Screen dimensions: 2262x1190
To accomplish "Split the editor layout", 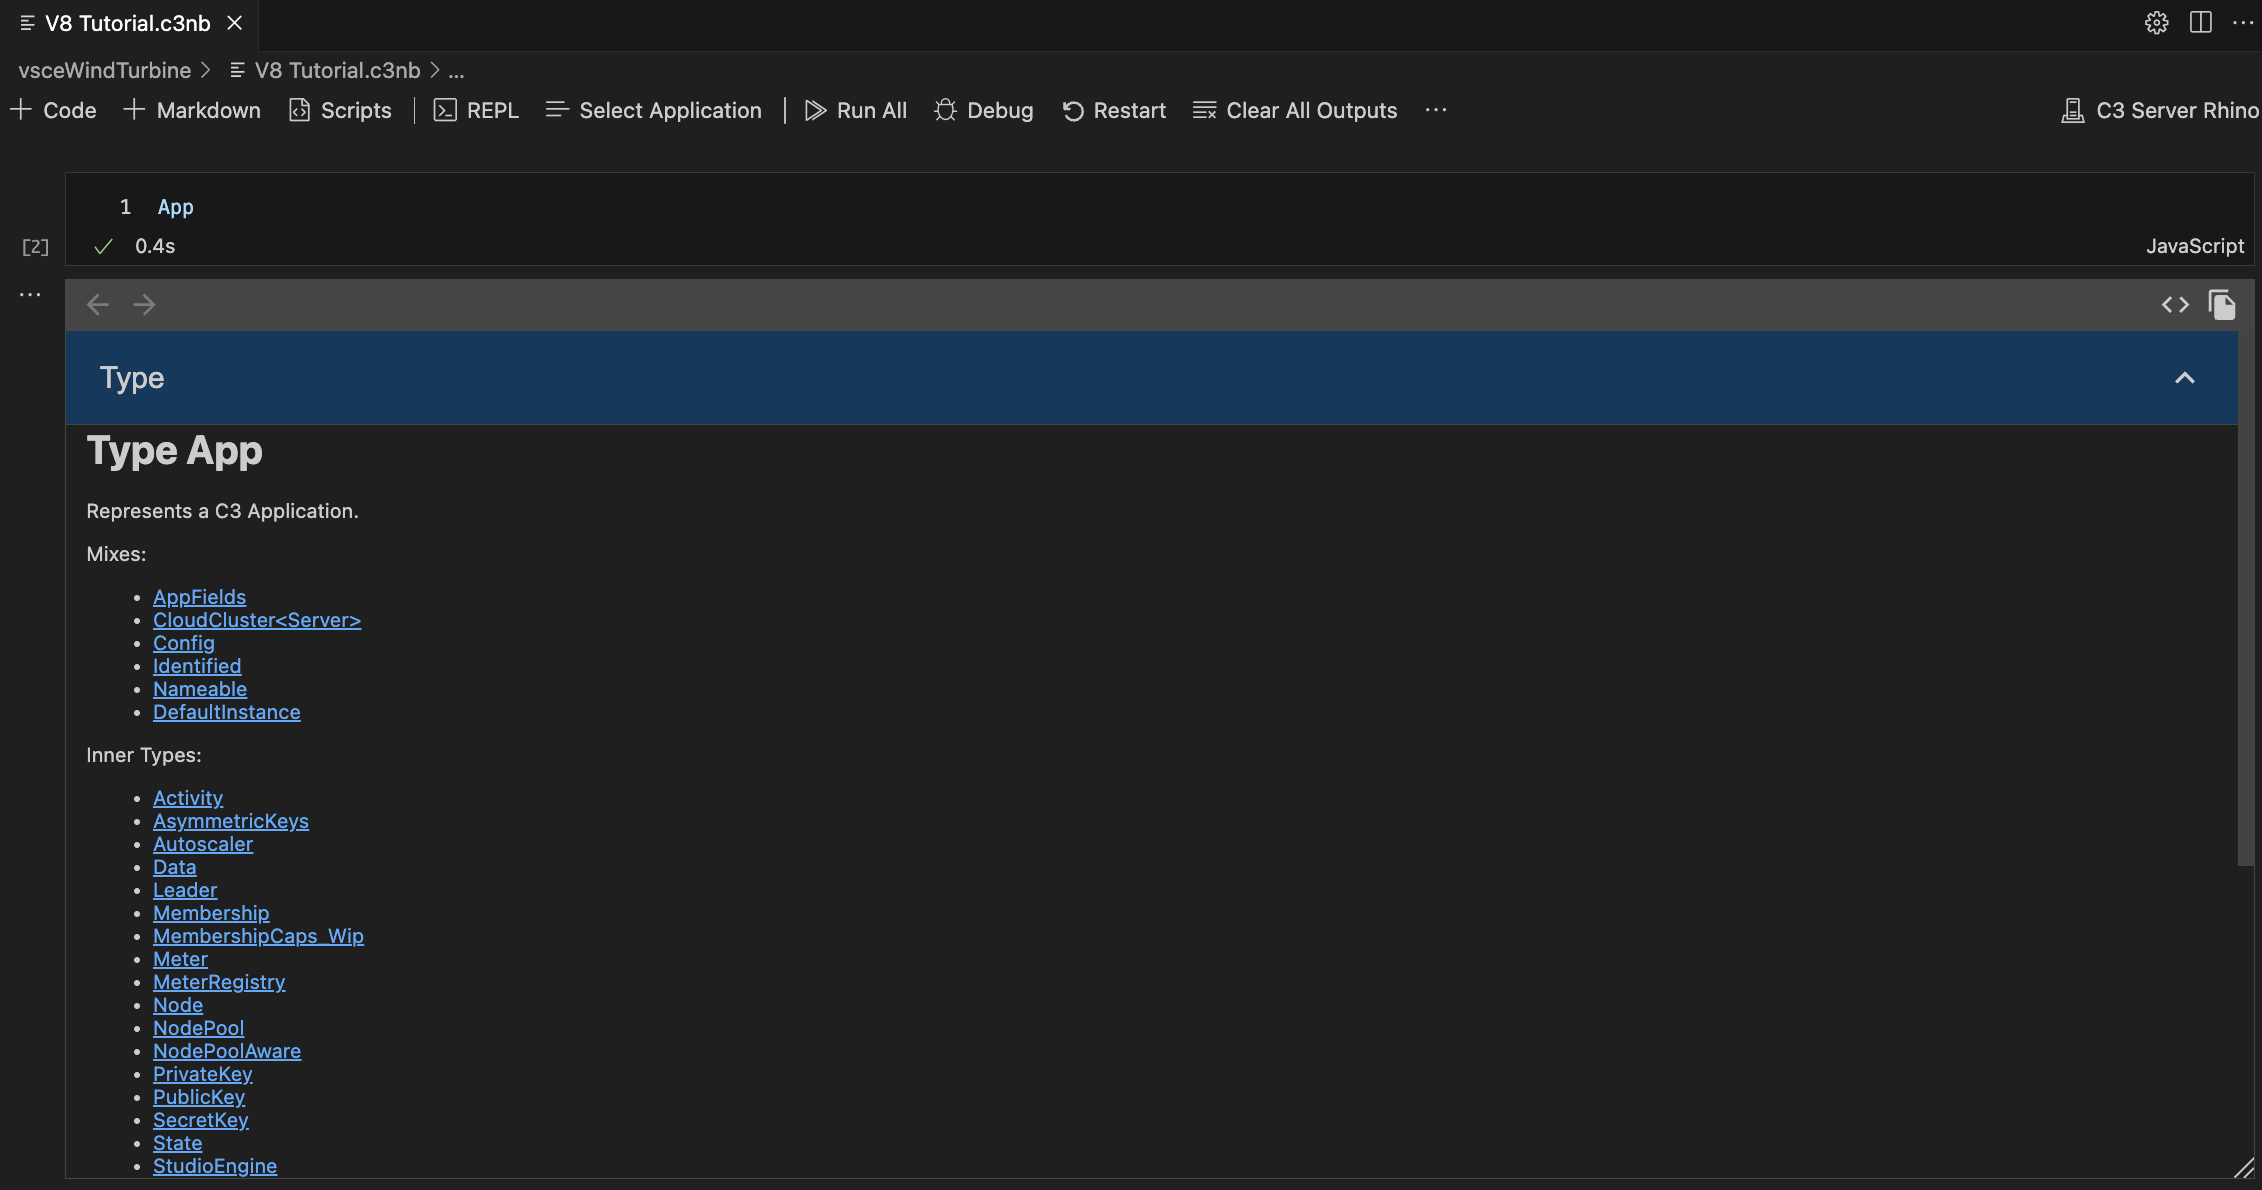I will 2200,23.
